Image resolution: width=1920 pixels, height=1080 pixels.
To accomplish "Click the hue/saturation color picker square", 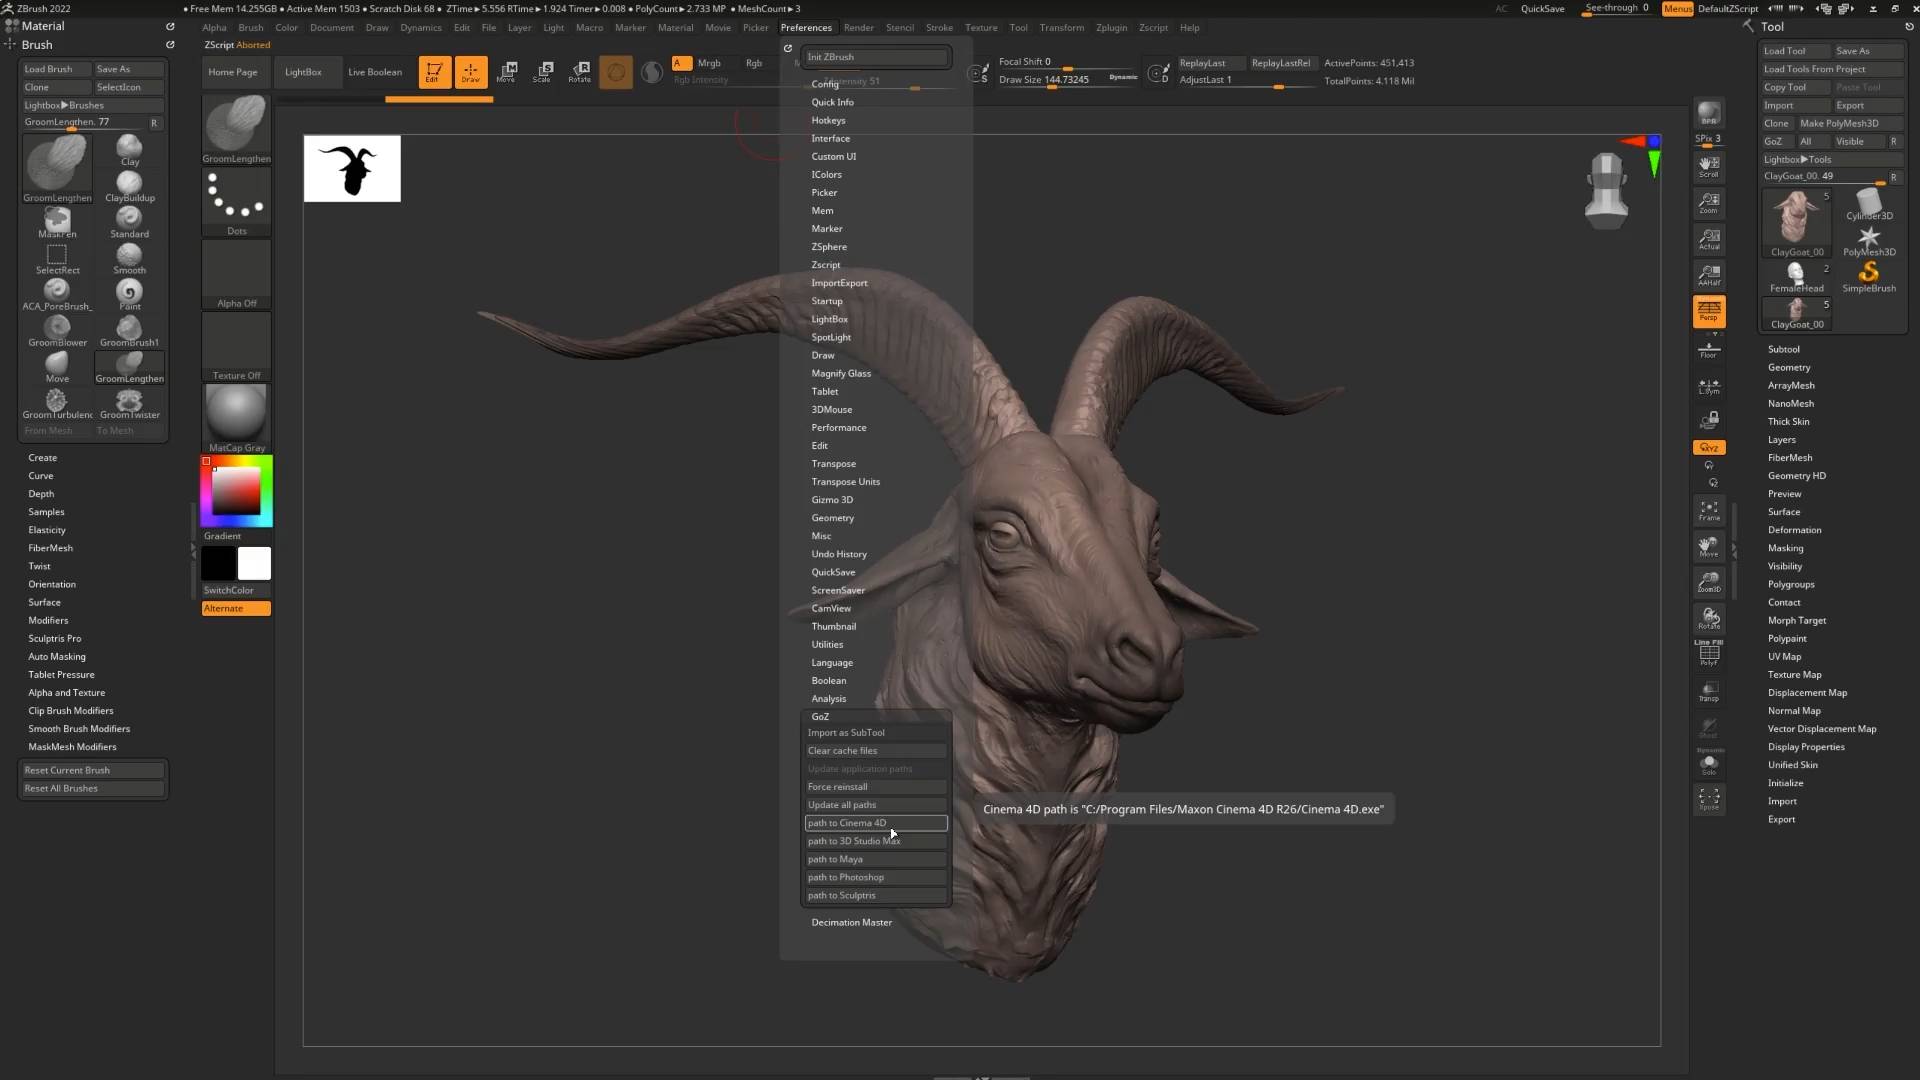I will pyautogui.click(x=236, y=491).
